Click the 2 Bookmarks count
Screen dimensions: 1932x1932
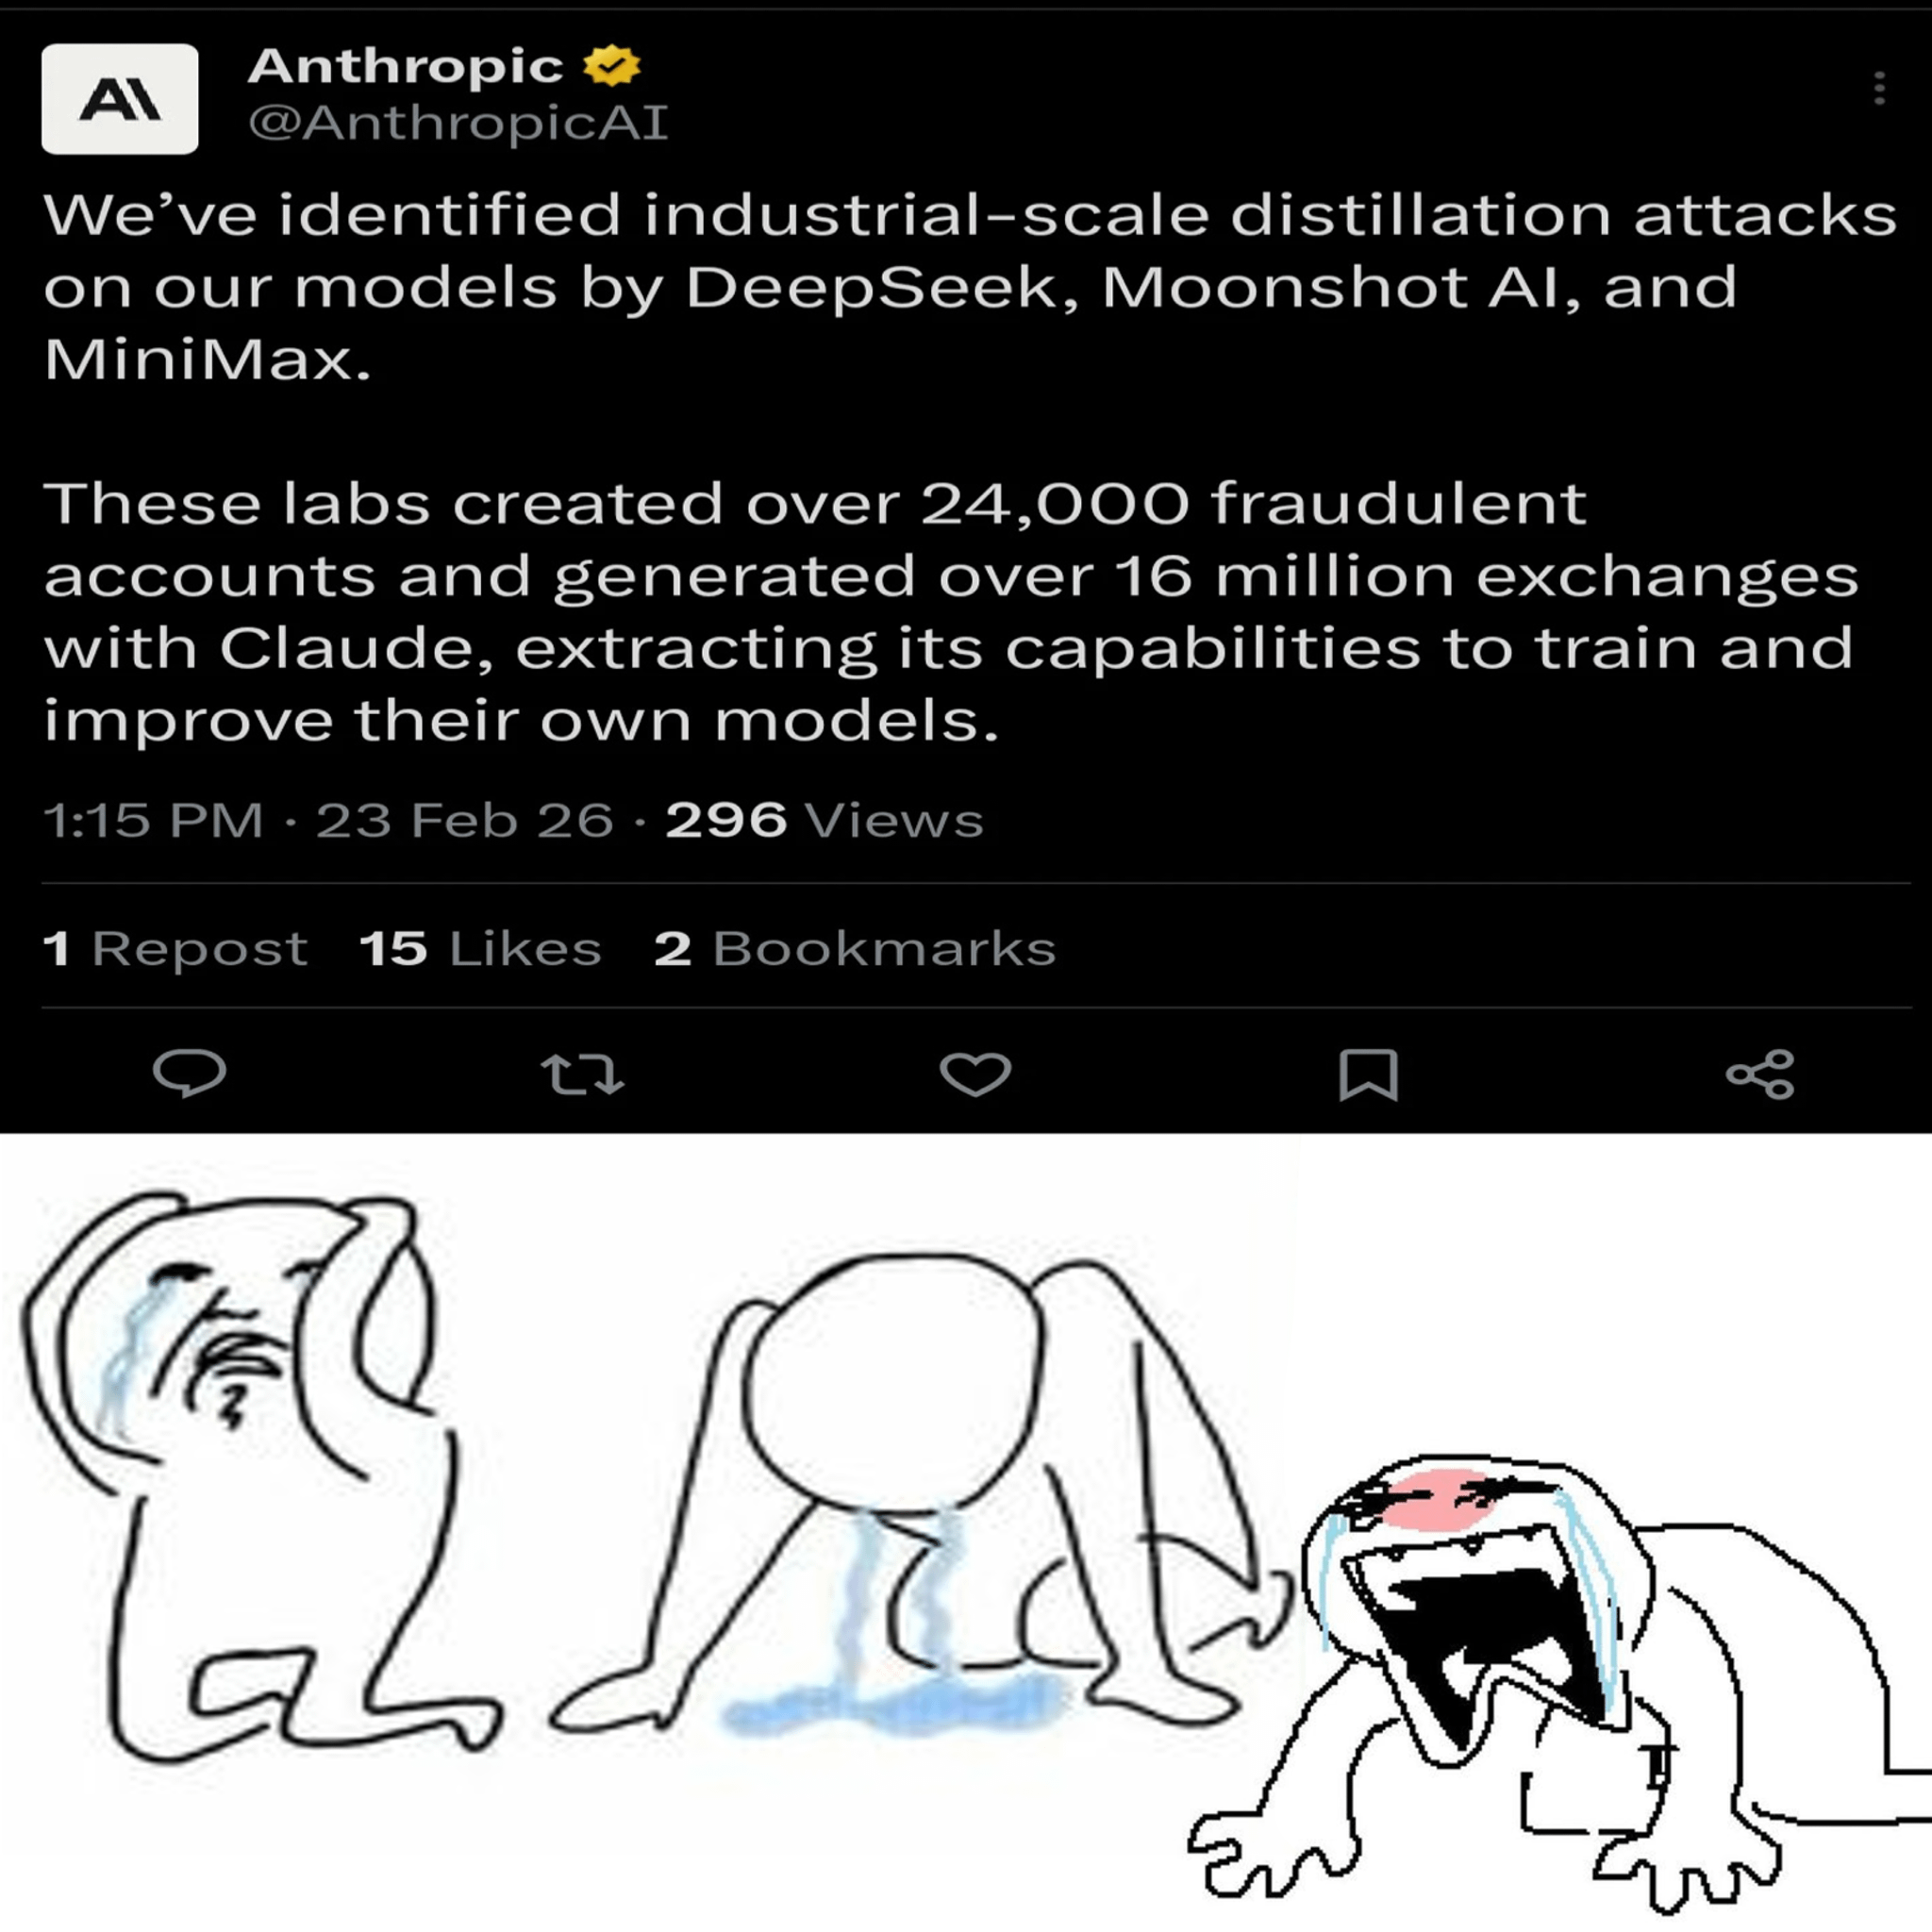[x=855, y=948]
